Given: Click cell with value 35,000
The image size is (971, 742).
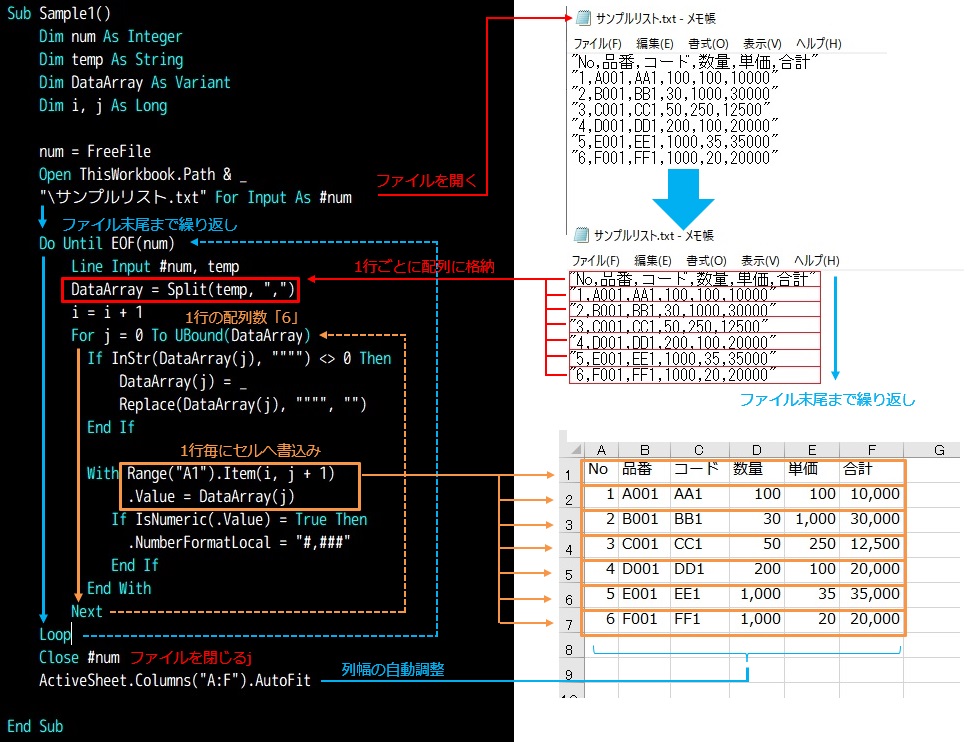Looking at the screenshot, I should [x=871, y=594].
